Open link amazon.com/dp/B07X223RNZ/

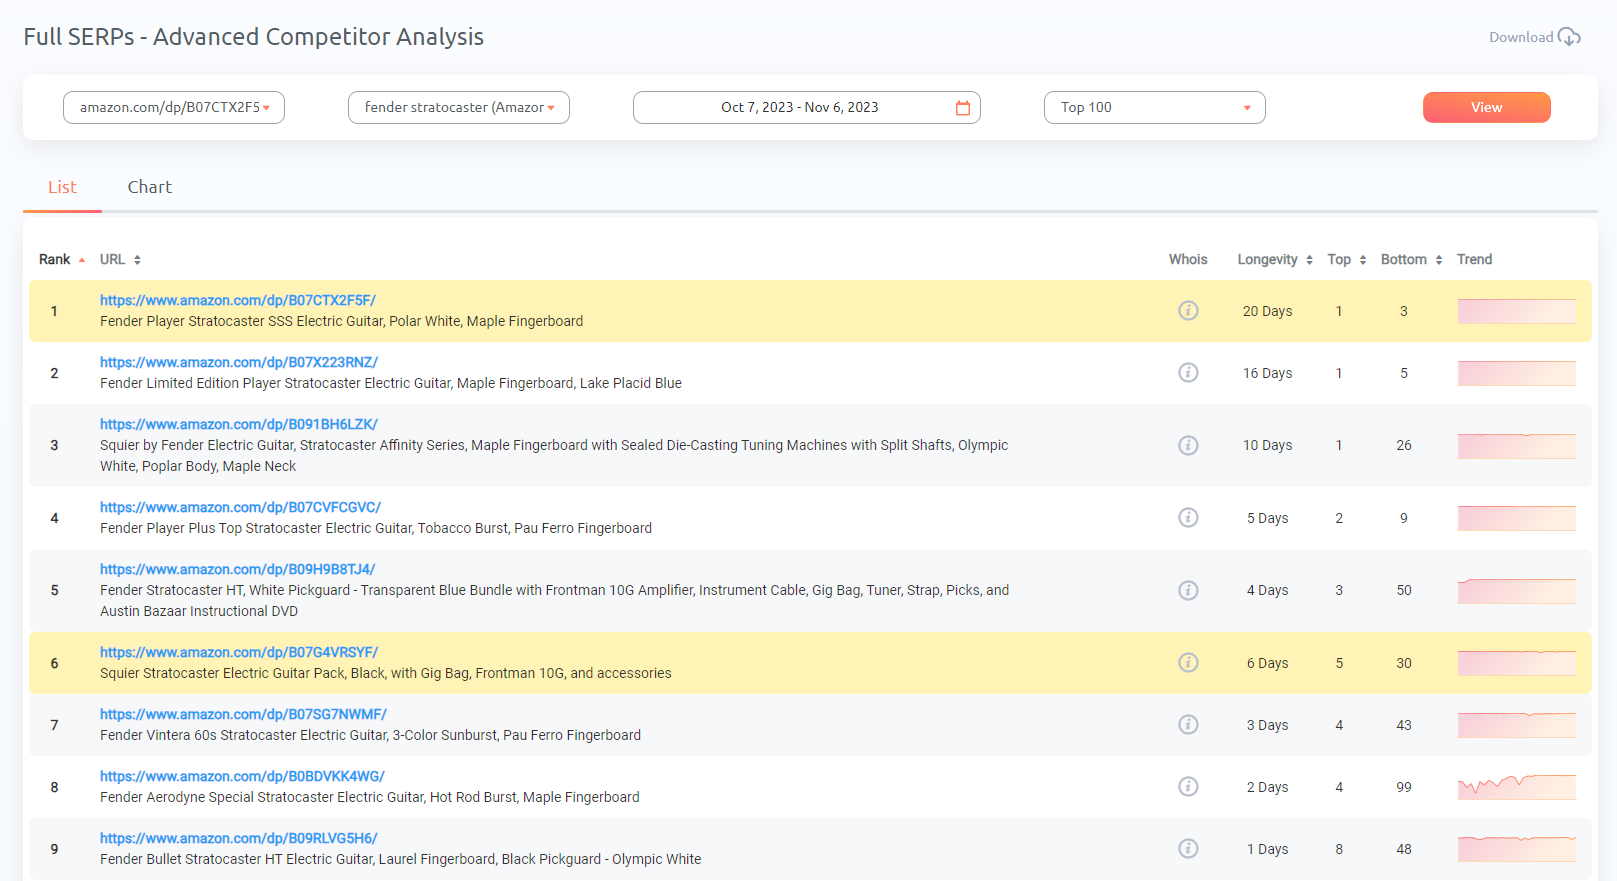coord(239,362)
